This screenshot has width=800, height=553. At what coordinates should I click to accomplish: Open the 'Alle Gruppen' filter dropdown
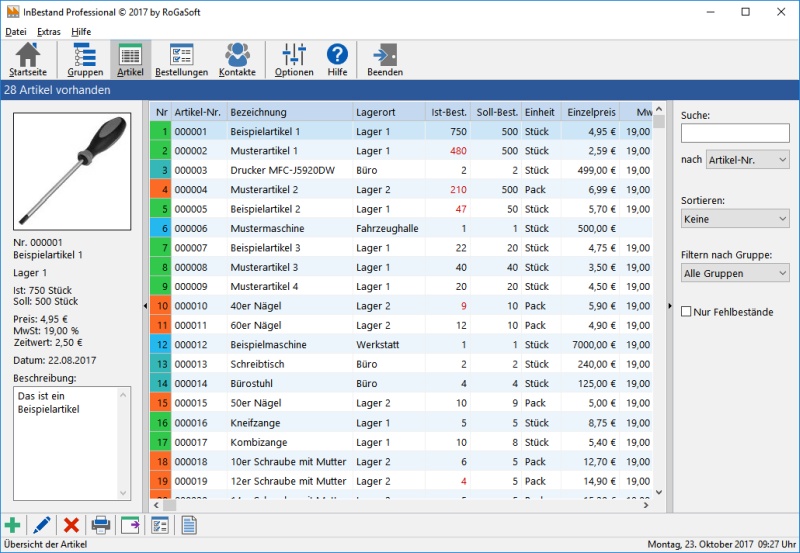click(x=734, y=273)
